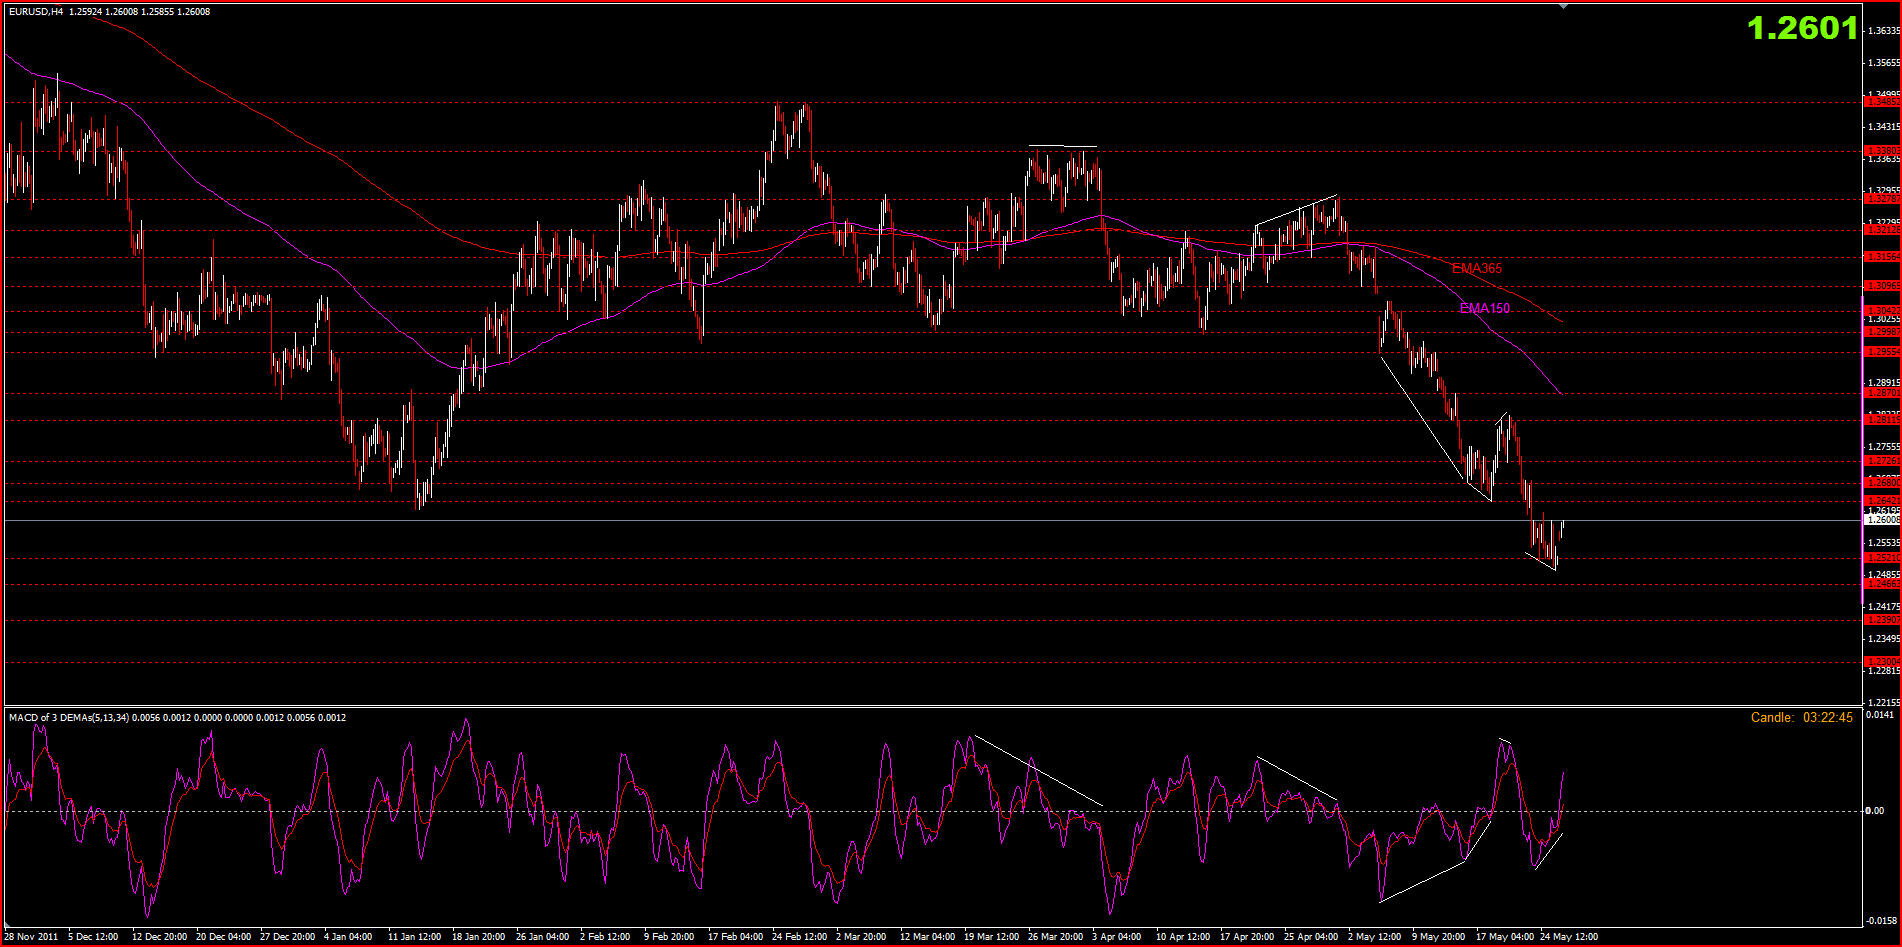Viewport: 1902px width, 947px height.
Task: Click the 1.28915 price scale value
Action: coord(1884,383)
